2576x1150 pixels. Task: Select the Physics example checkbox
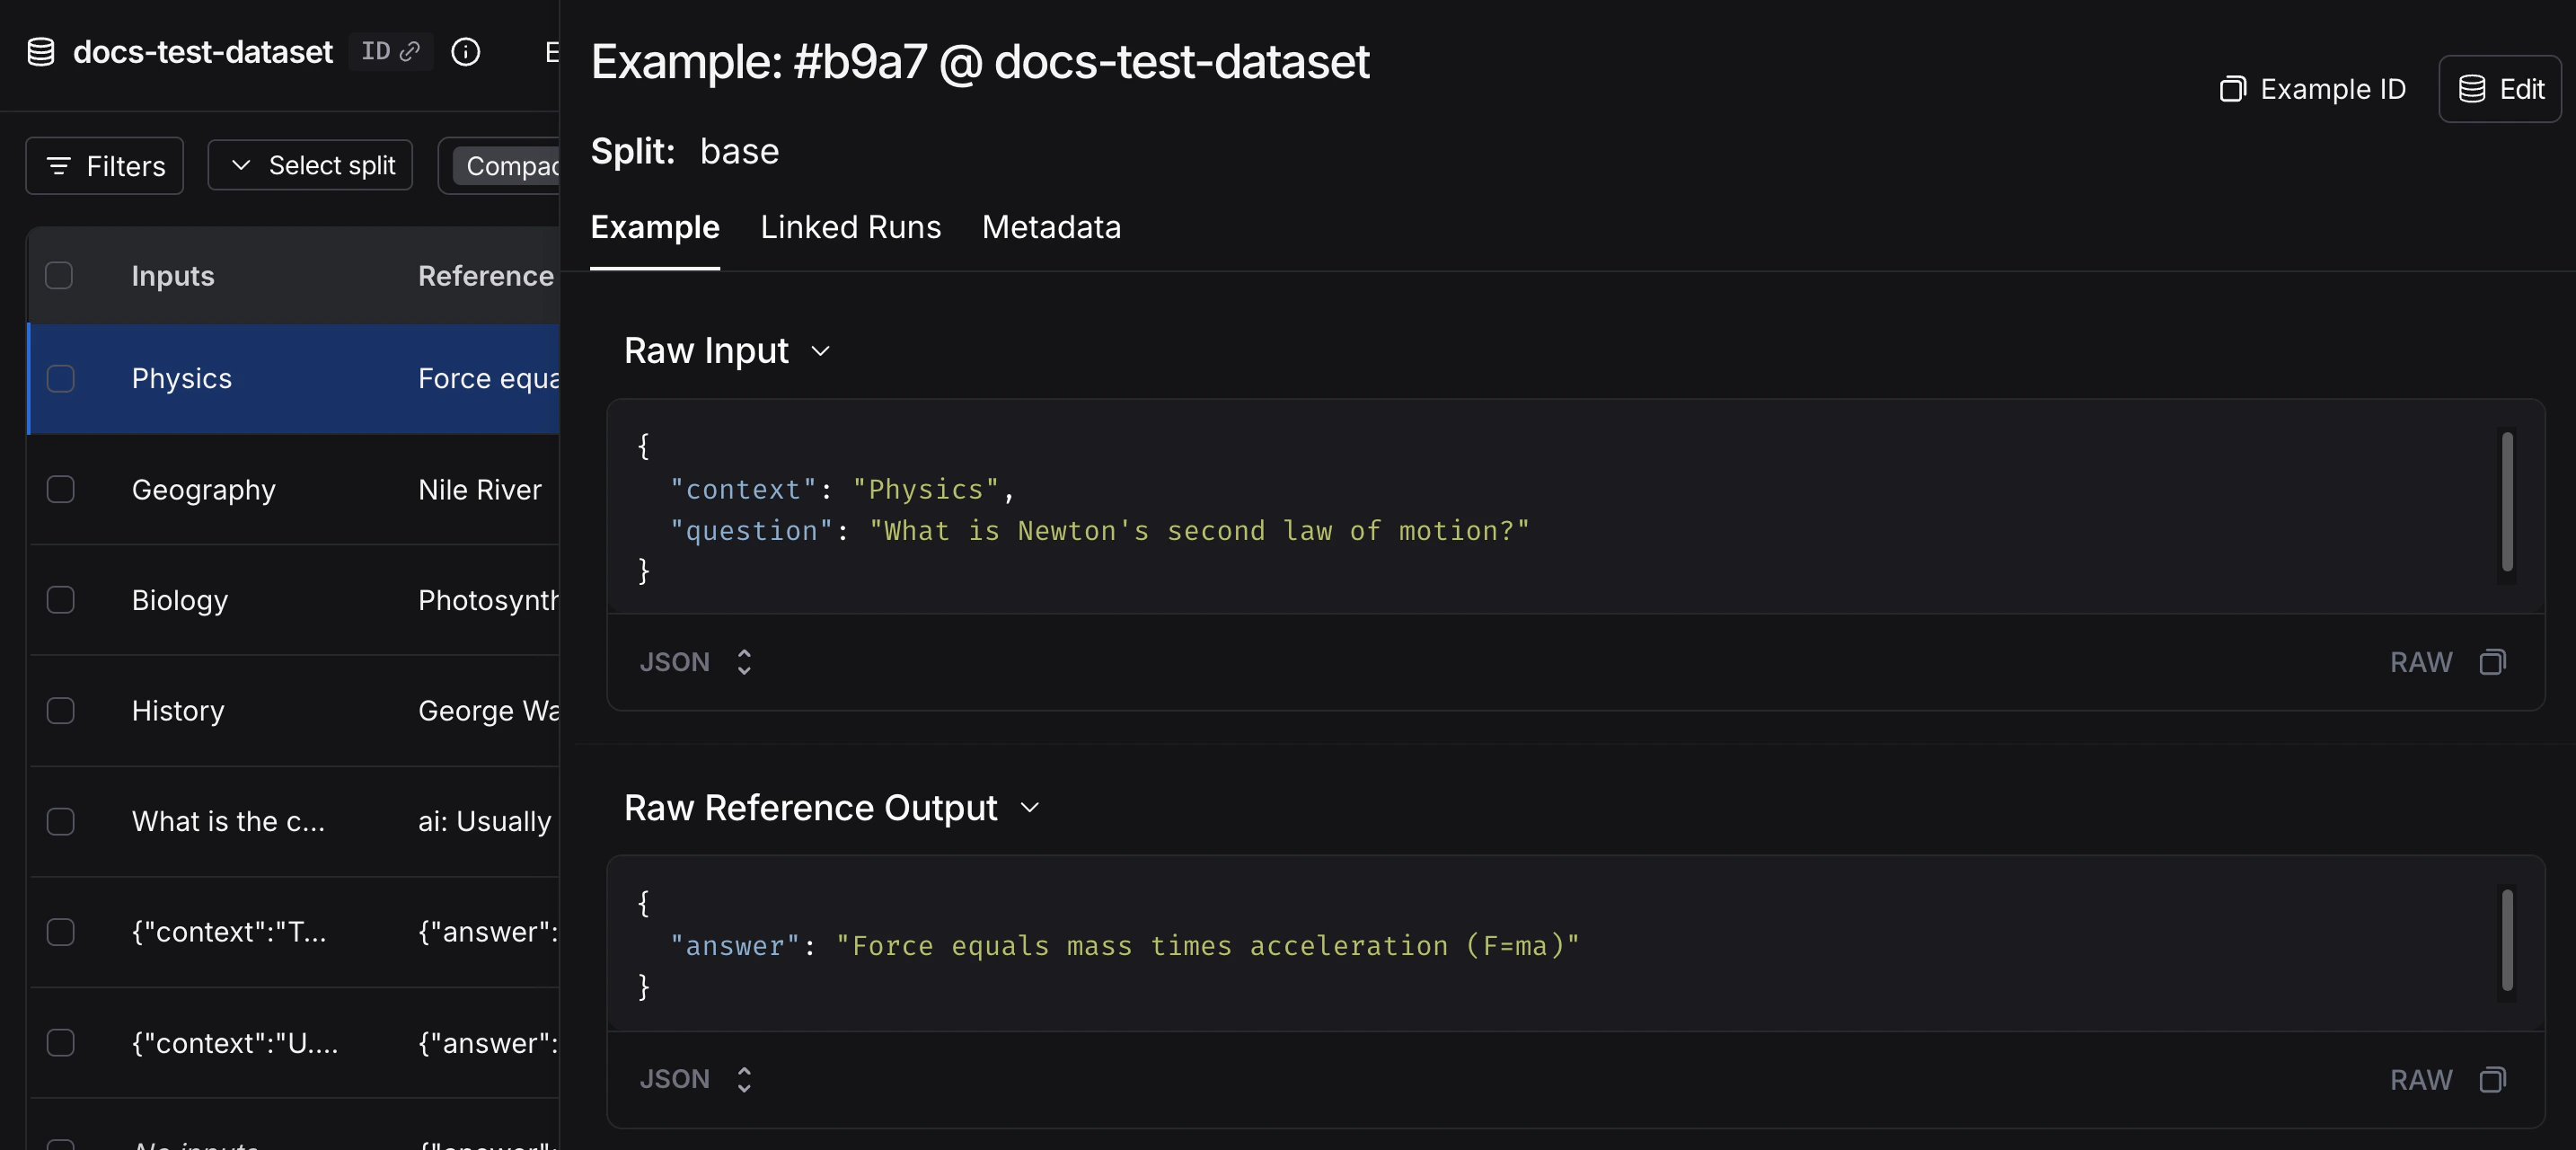point(61,379)
